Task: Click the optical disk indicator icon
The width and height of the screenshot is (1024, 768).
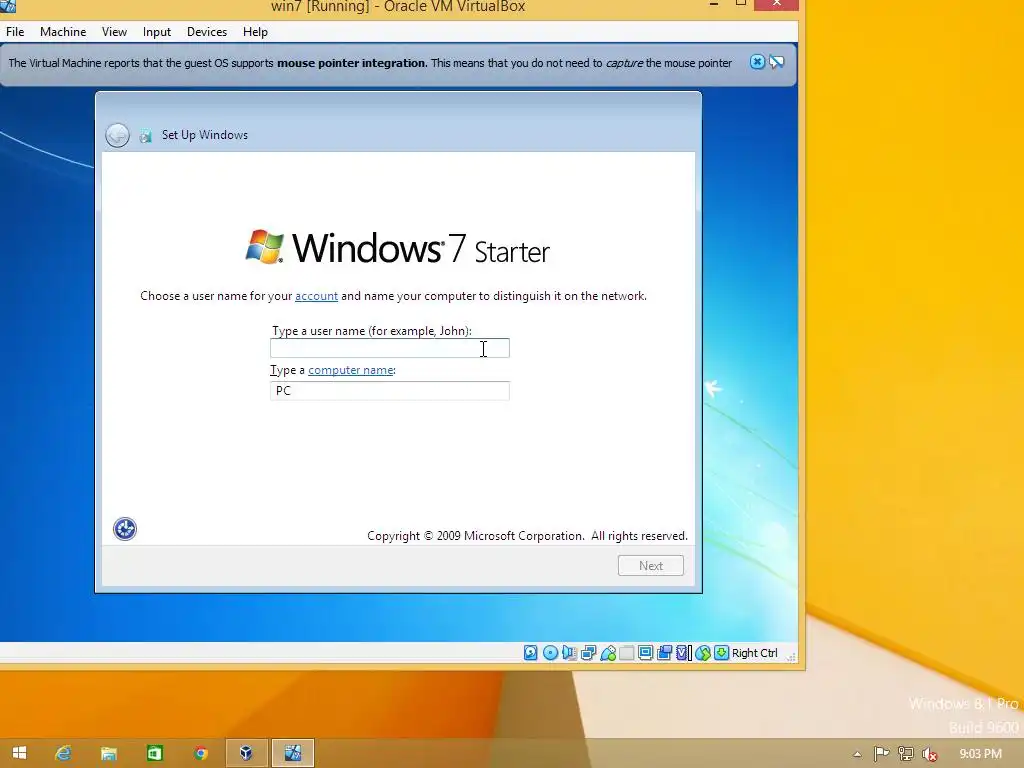Action: [x=551, y=652]
